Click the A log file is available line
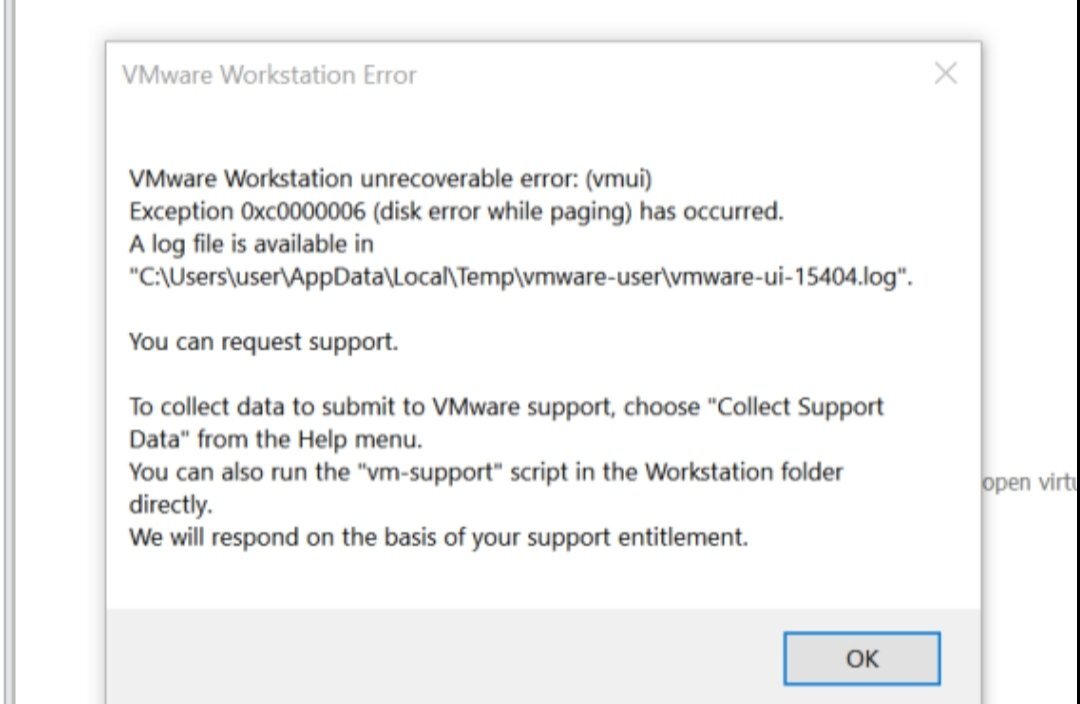The width and height of the screenshot is (1080, 704). coord(251,245)
